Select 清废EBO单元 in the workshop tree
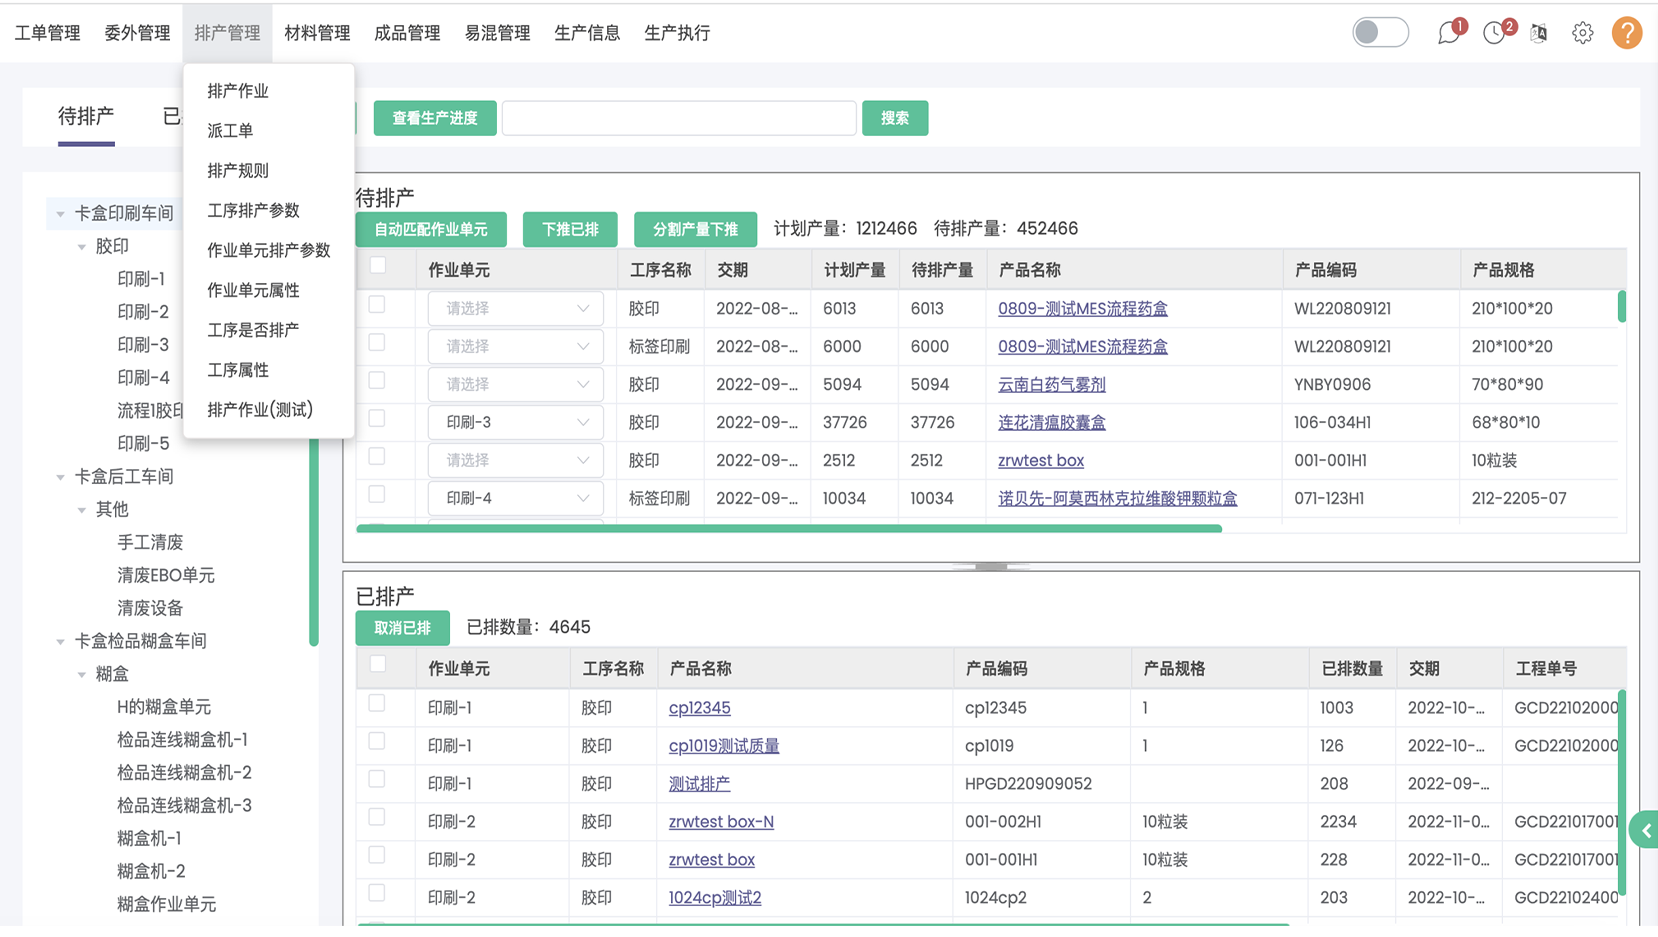The height and width of the screenshot is (937, 1658). click(x=166, y=576)
